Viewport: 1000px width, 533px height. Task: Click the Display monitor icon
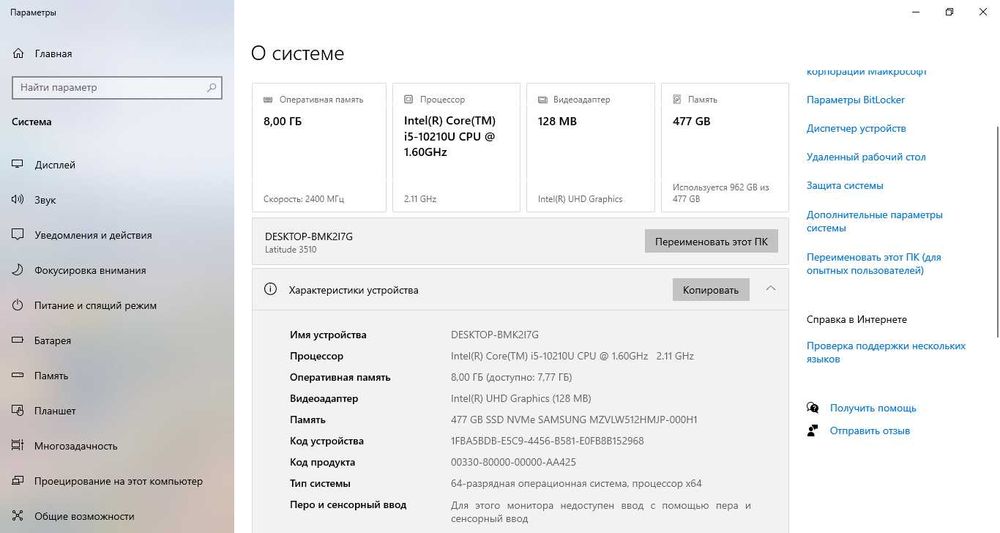pos(17,165)
